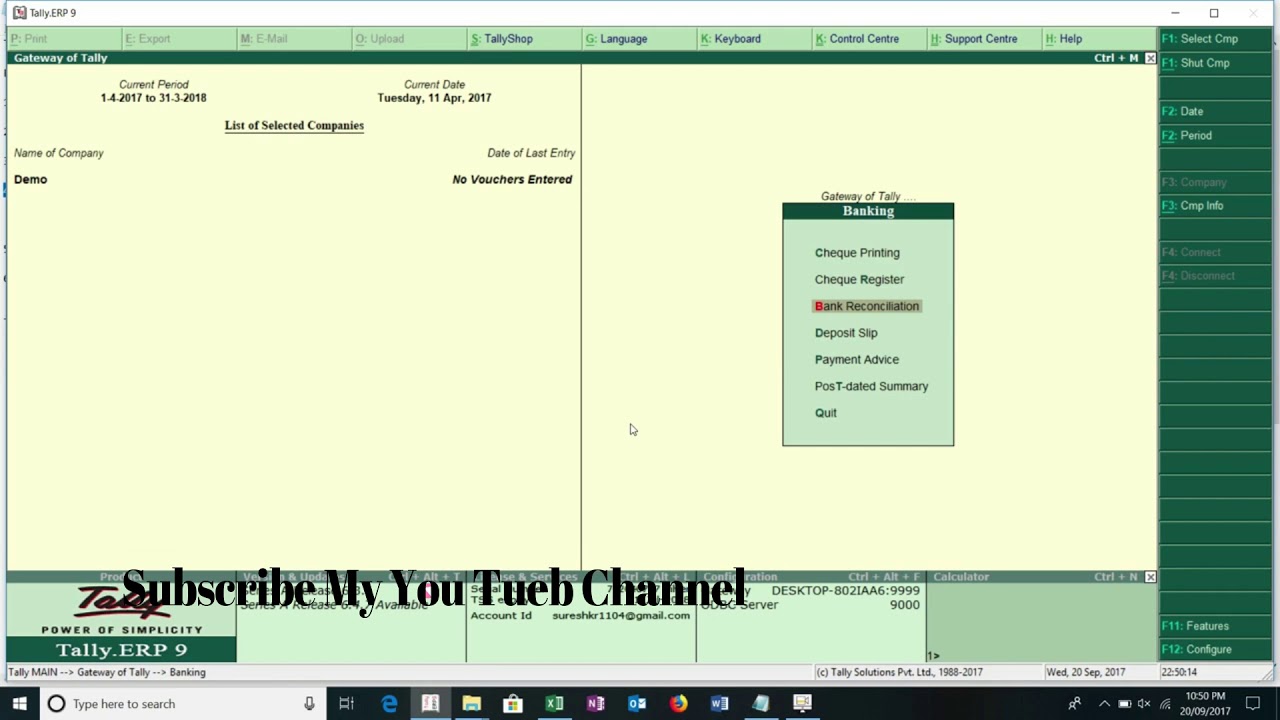Open Microsoft Store from taskbar
The height and width of the screenshot is (720, 1280).
point(512,704)
